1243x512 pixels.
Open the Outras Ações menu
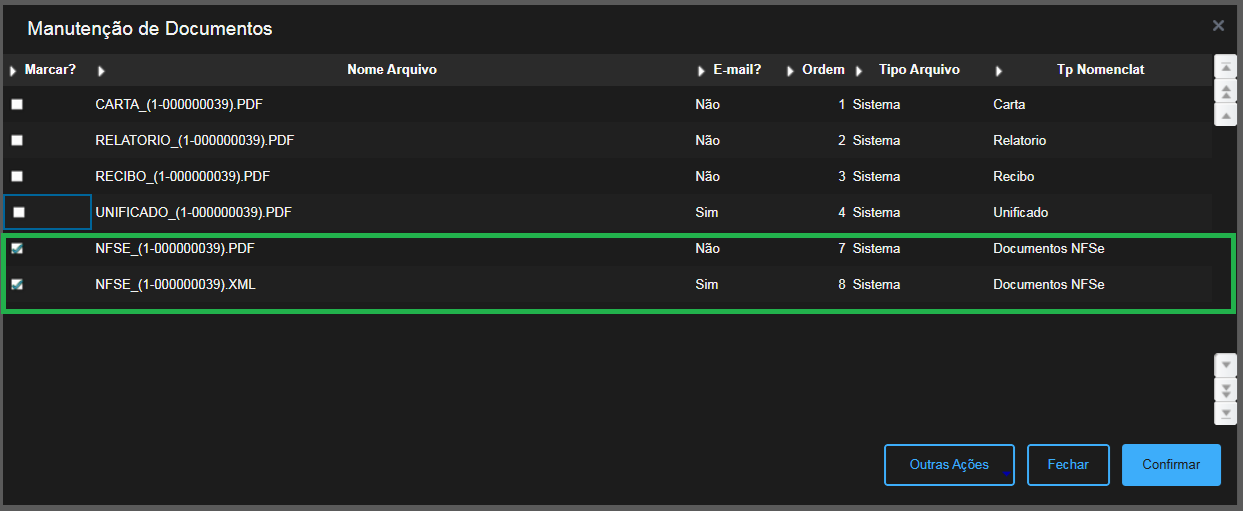(x=949, y=465)
